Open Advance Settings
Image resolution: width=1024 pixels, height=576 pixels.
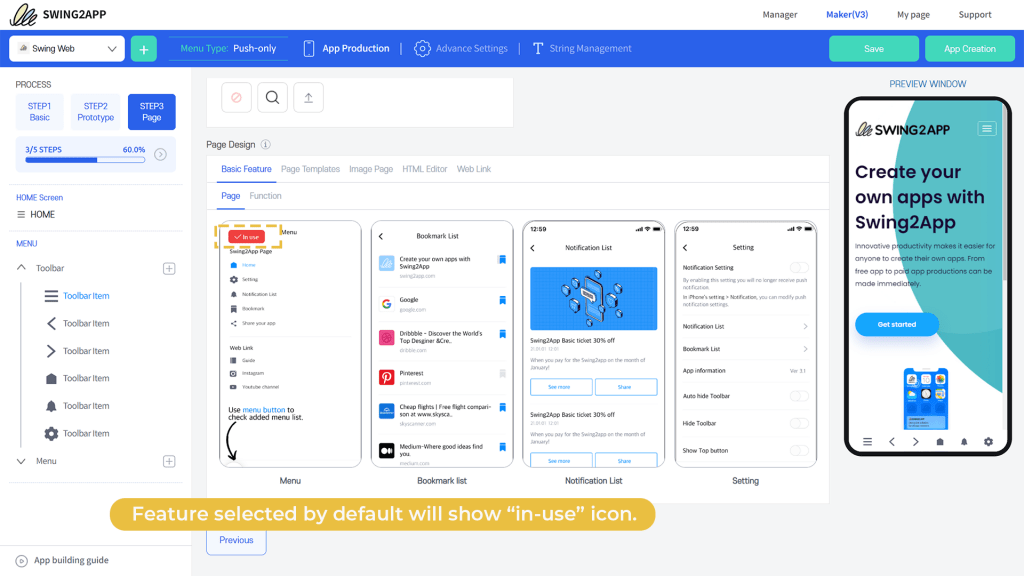[x=460, y=48]
